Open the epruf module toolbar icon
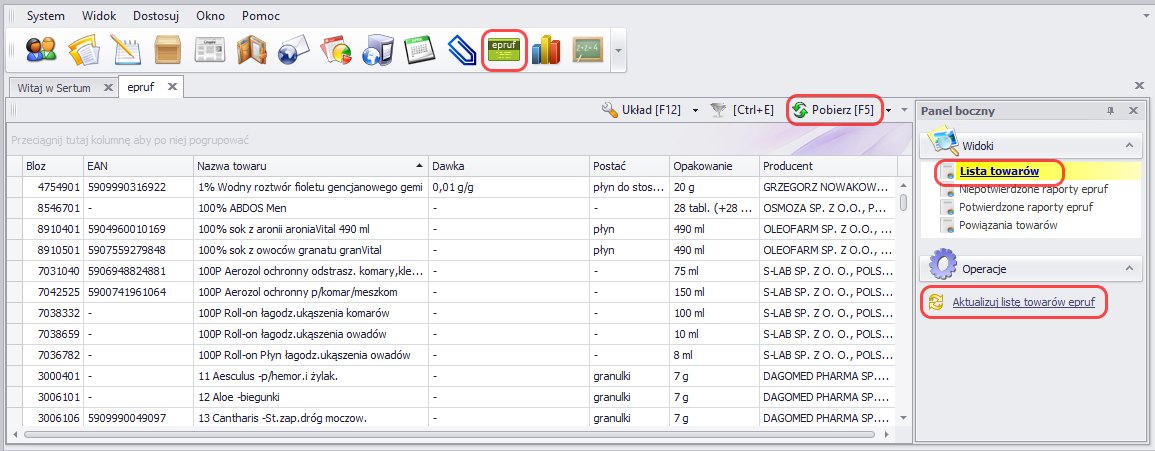The image size is (1155, 451). [505, 50]
